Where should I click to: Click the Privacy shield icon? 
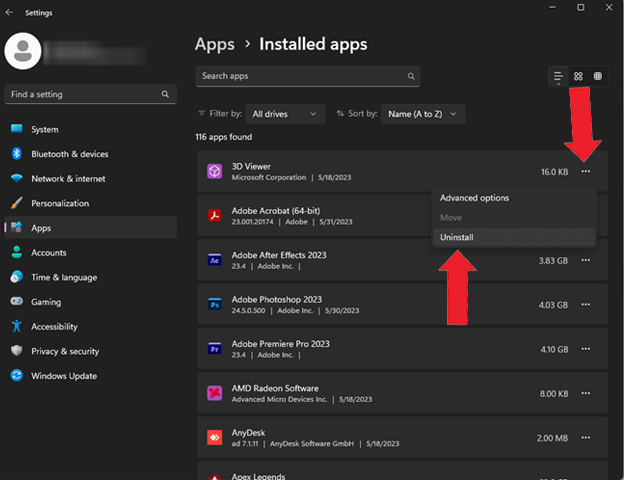[x=17, y=351]
